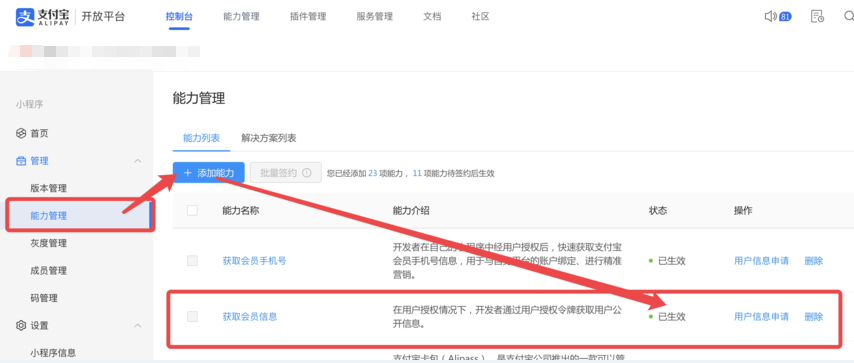The width and height of the screenshot is (854, 363).
Task: Click 已生效 status in 获取会员信息 row
Action: pyautogui.click(x=672, y=316)
